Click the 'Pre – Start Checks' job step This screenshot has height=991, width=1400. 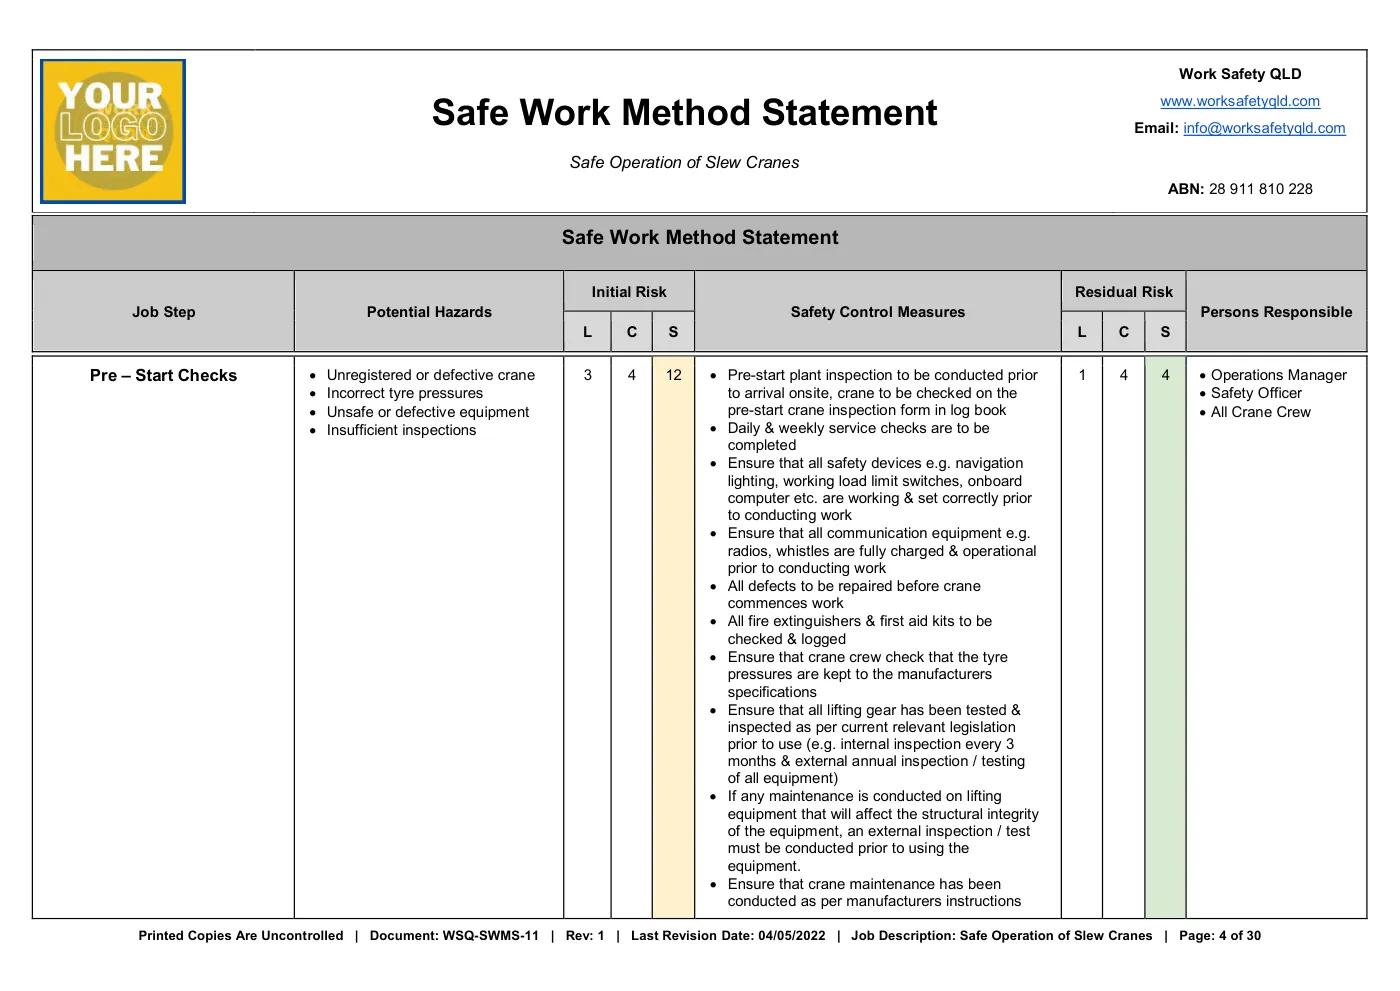pos(164,376)
